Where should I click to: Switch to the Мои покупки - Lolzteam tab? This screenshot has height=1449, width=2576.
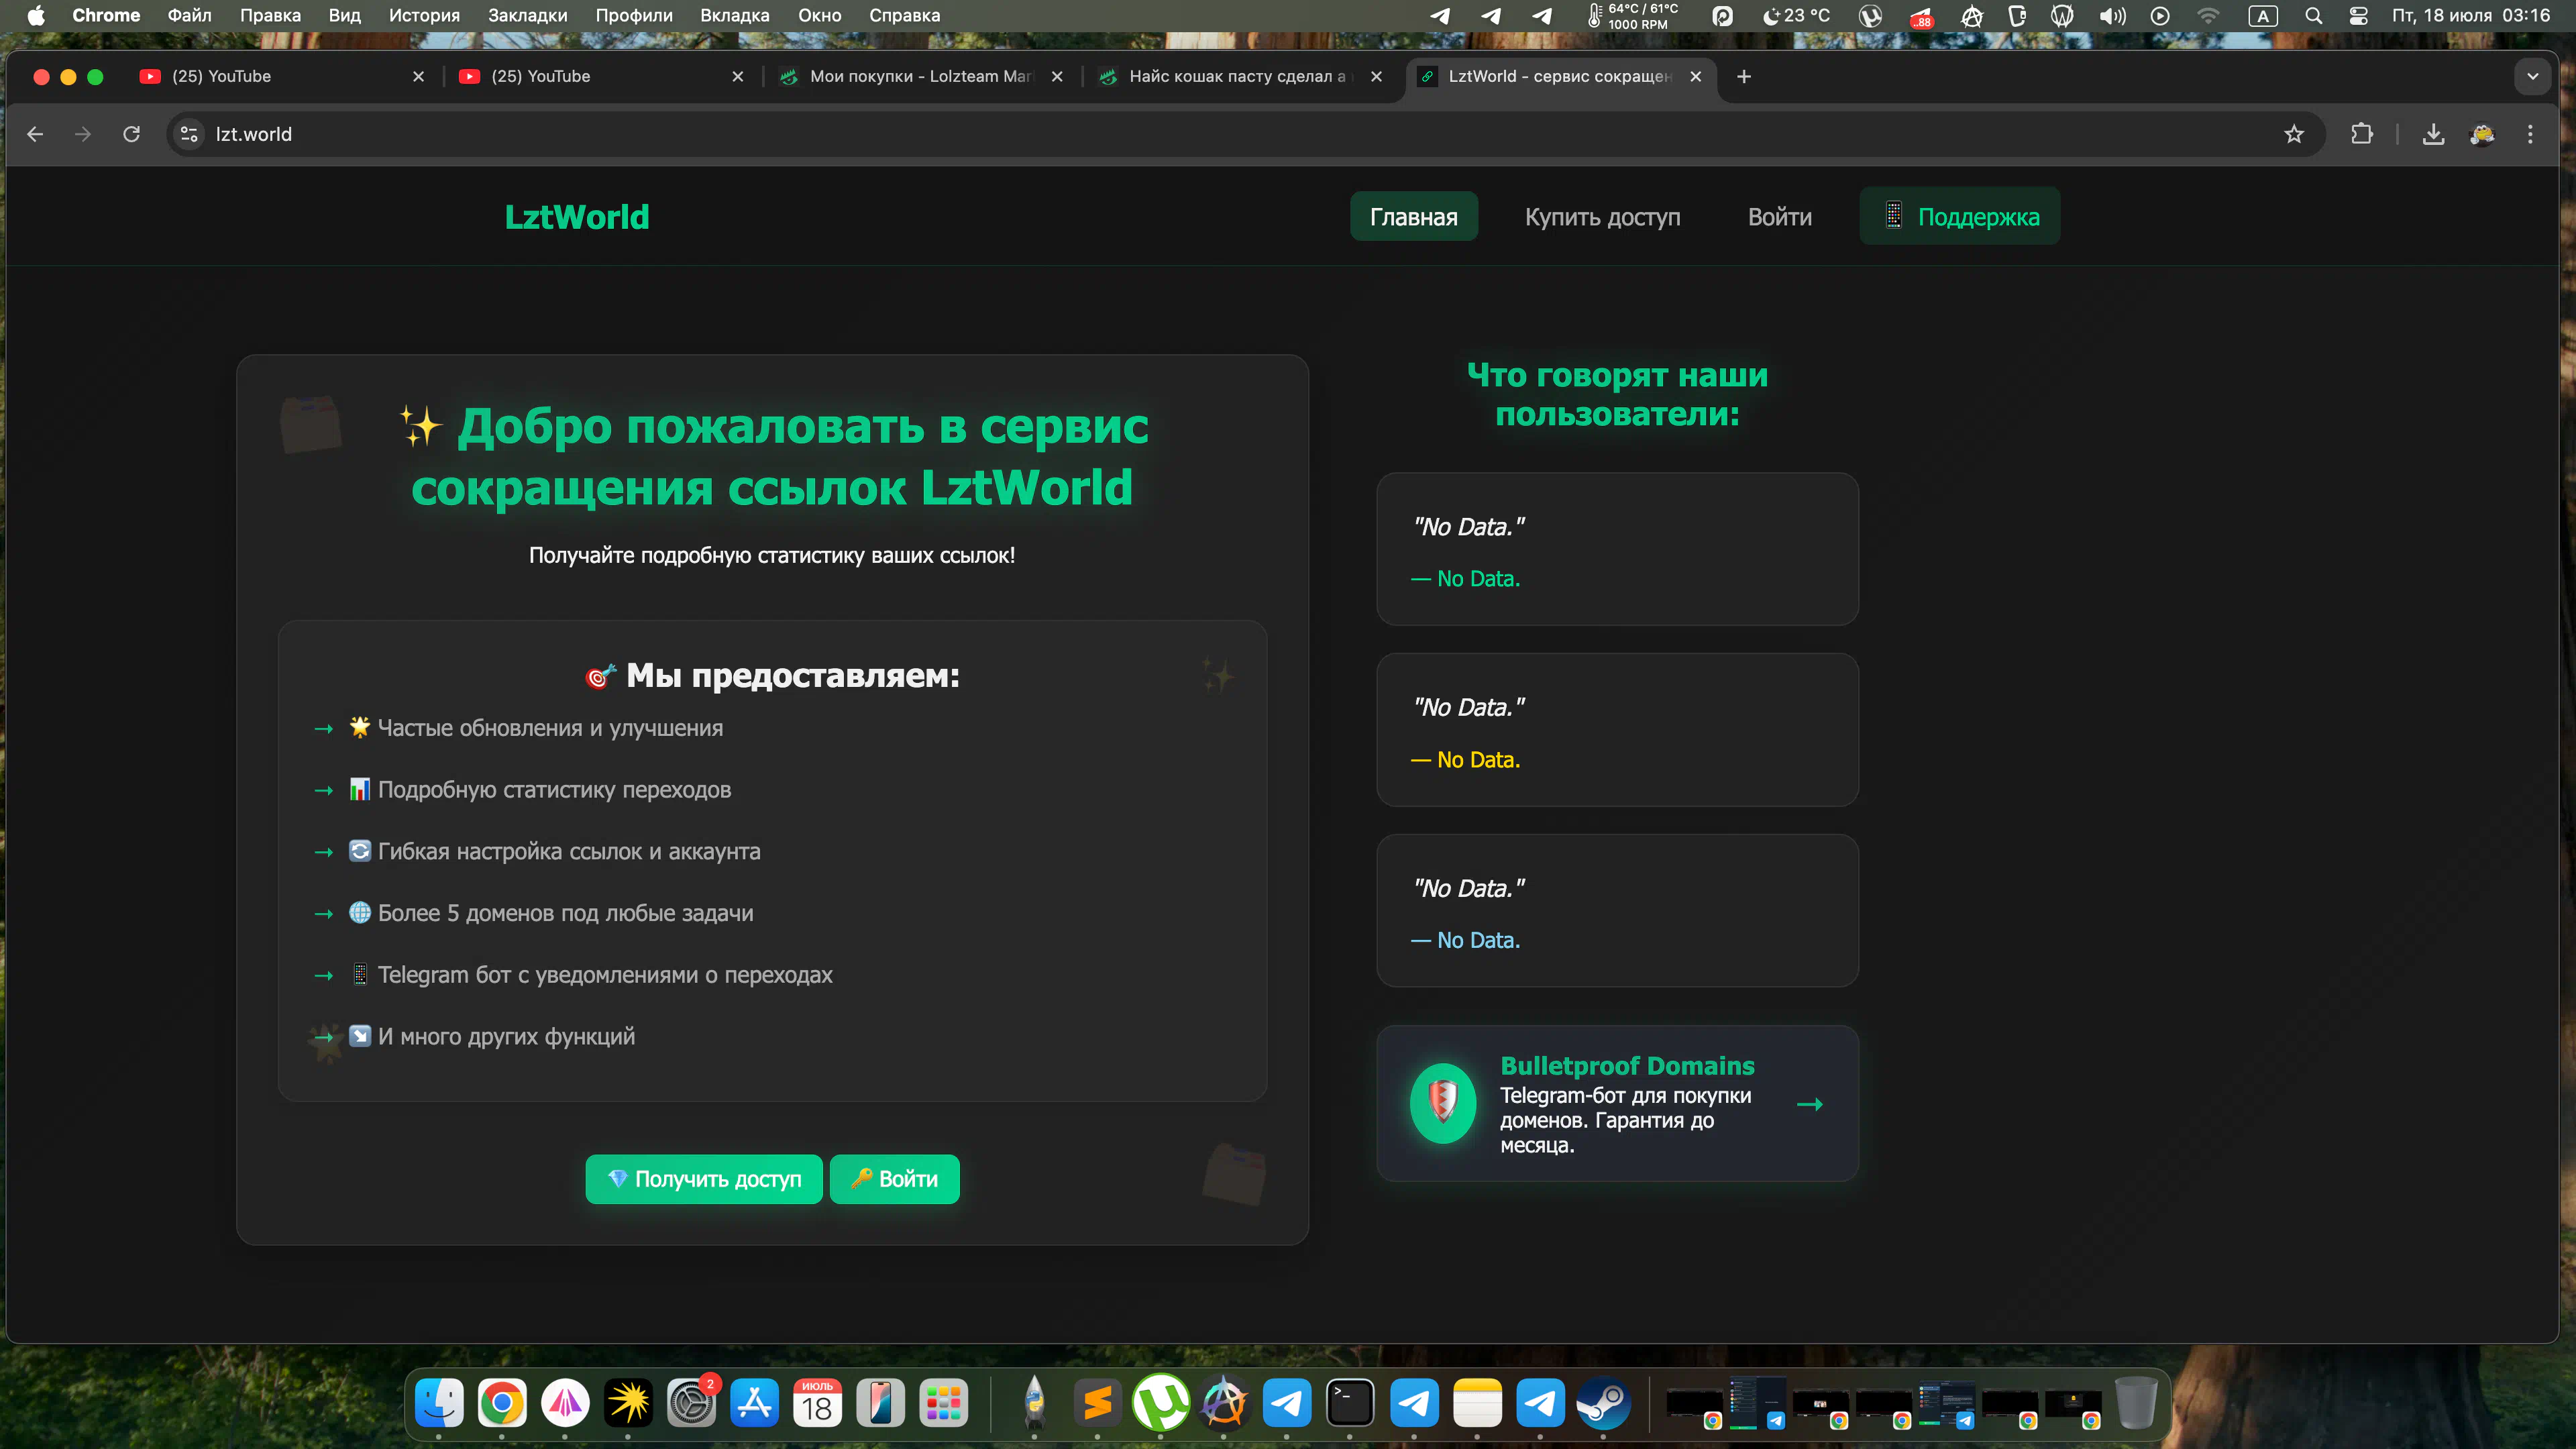click(x=921, y=76)
